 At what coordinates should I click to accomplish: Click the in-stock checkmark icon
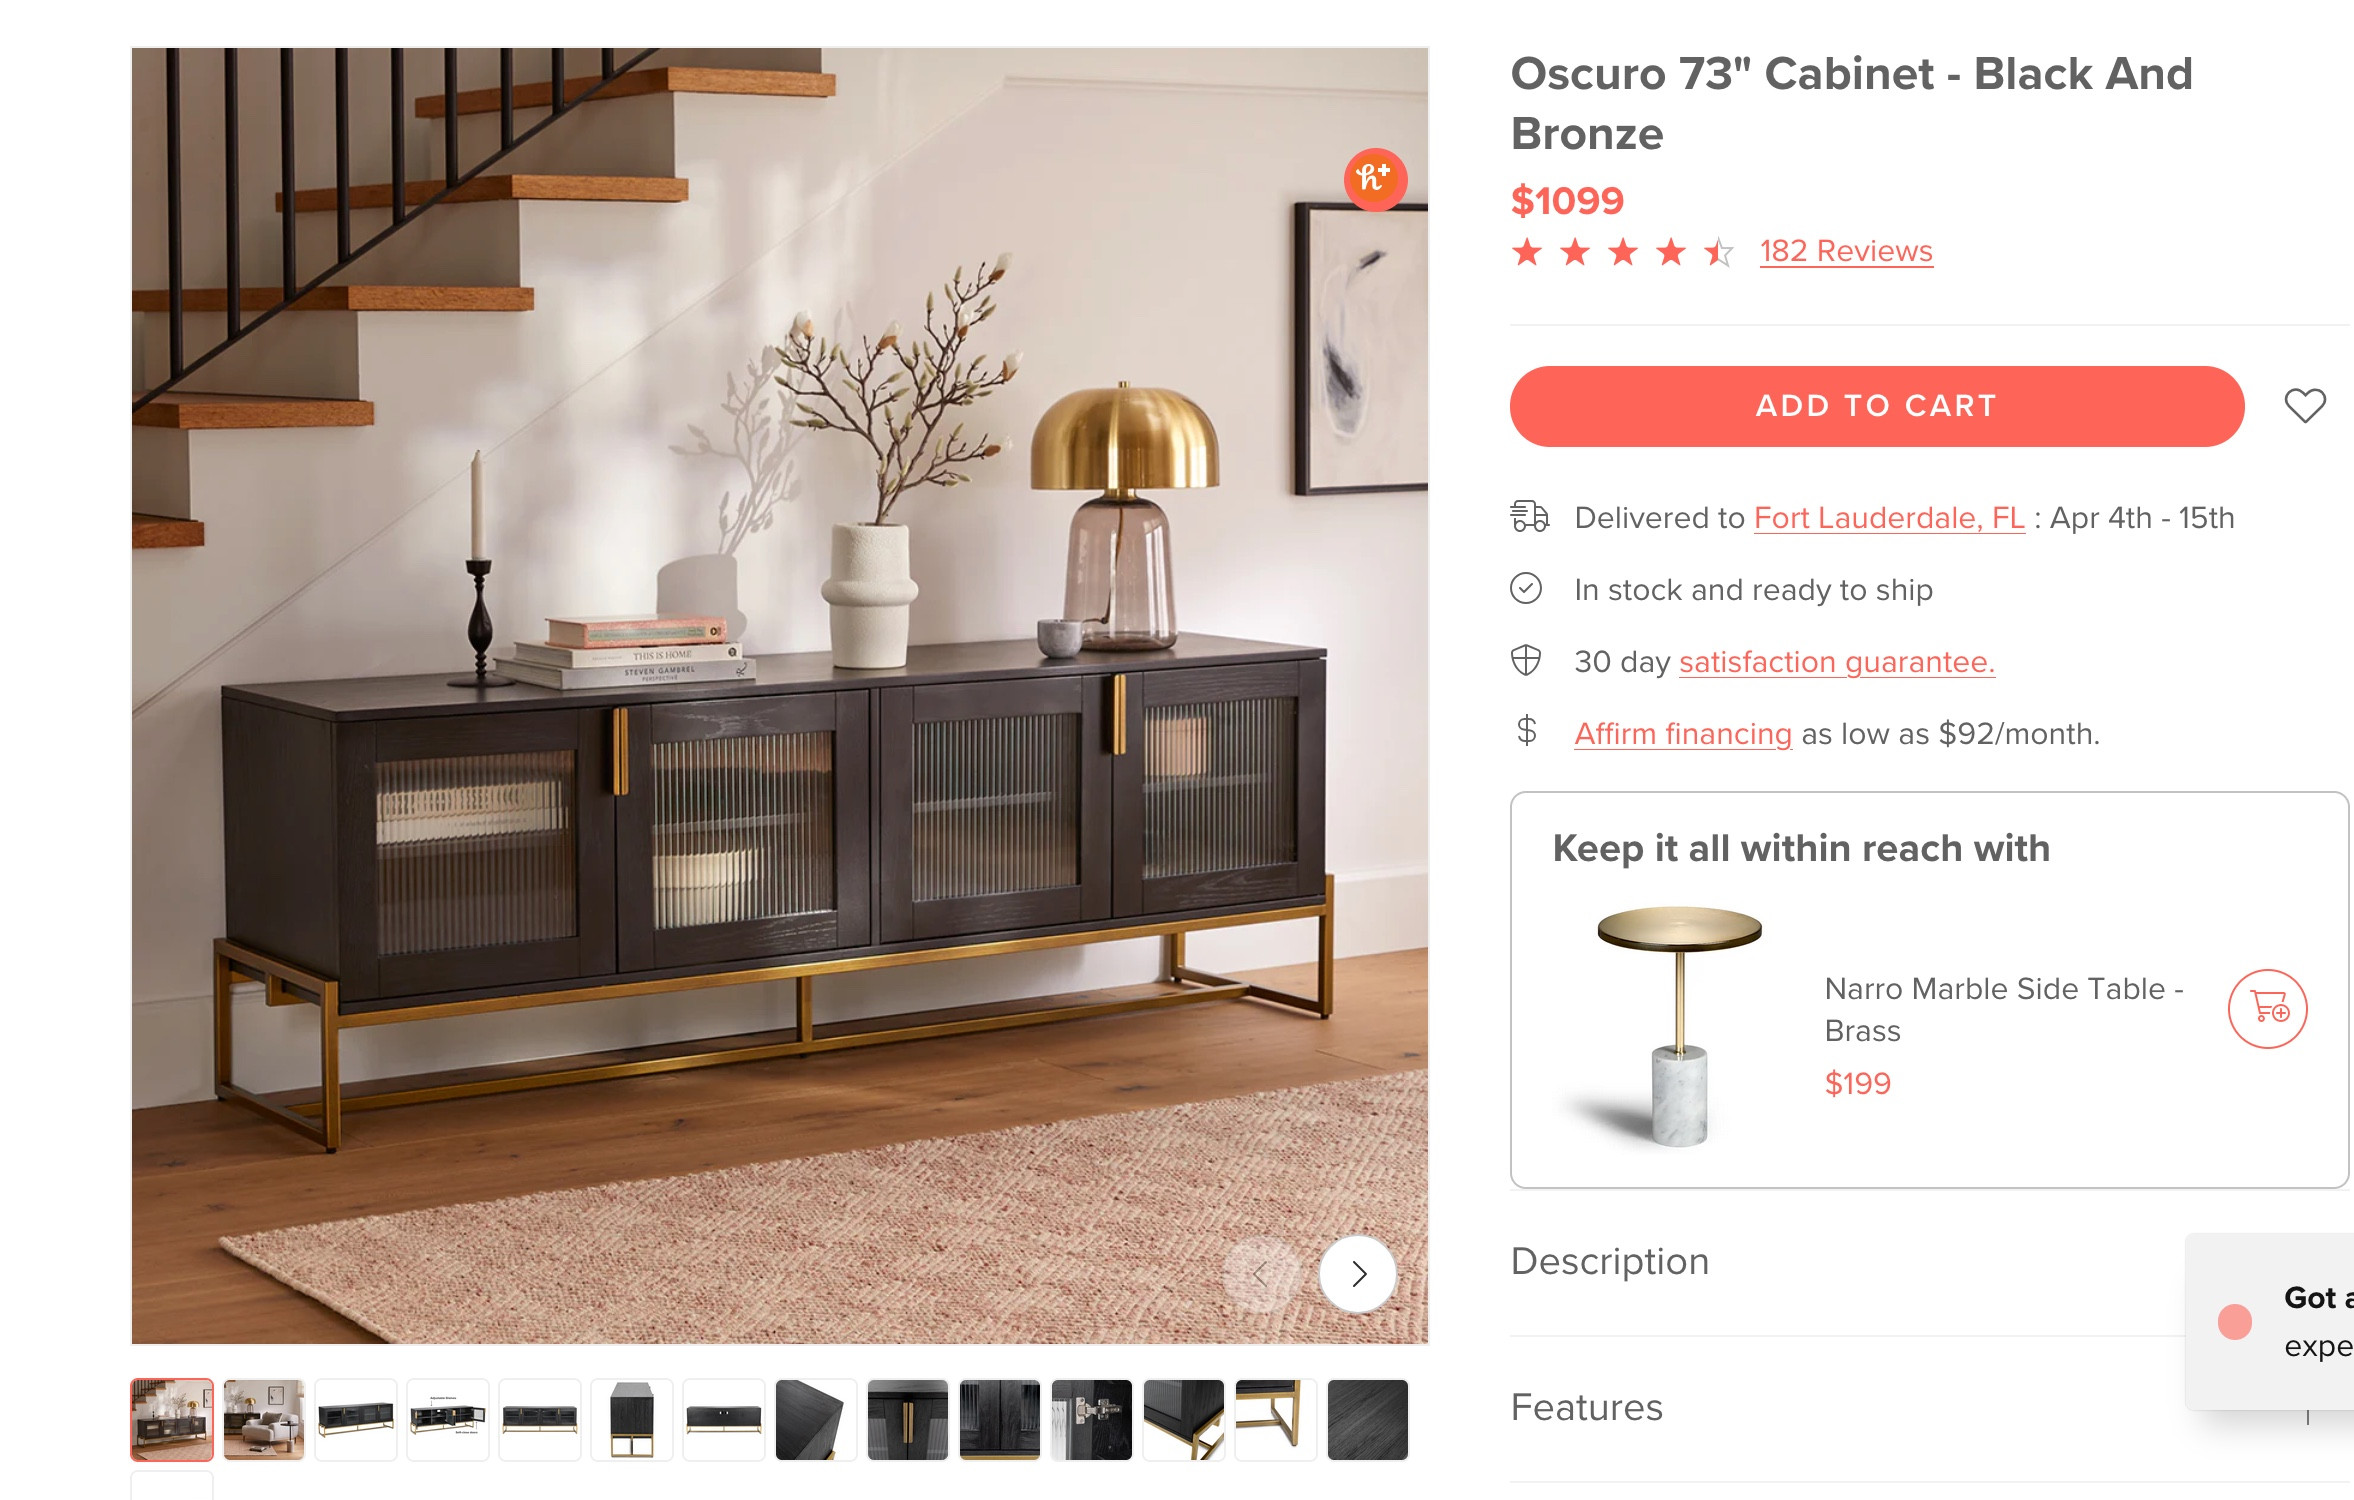coord(1526,588)
